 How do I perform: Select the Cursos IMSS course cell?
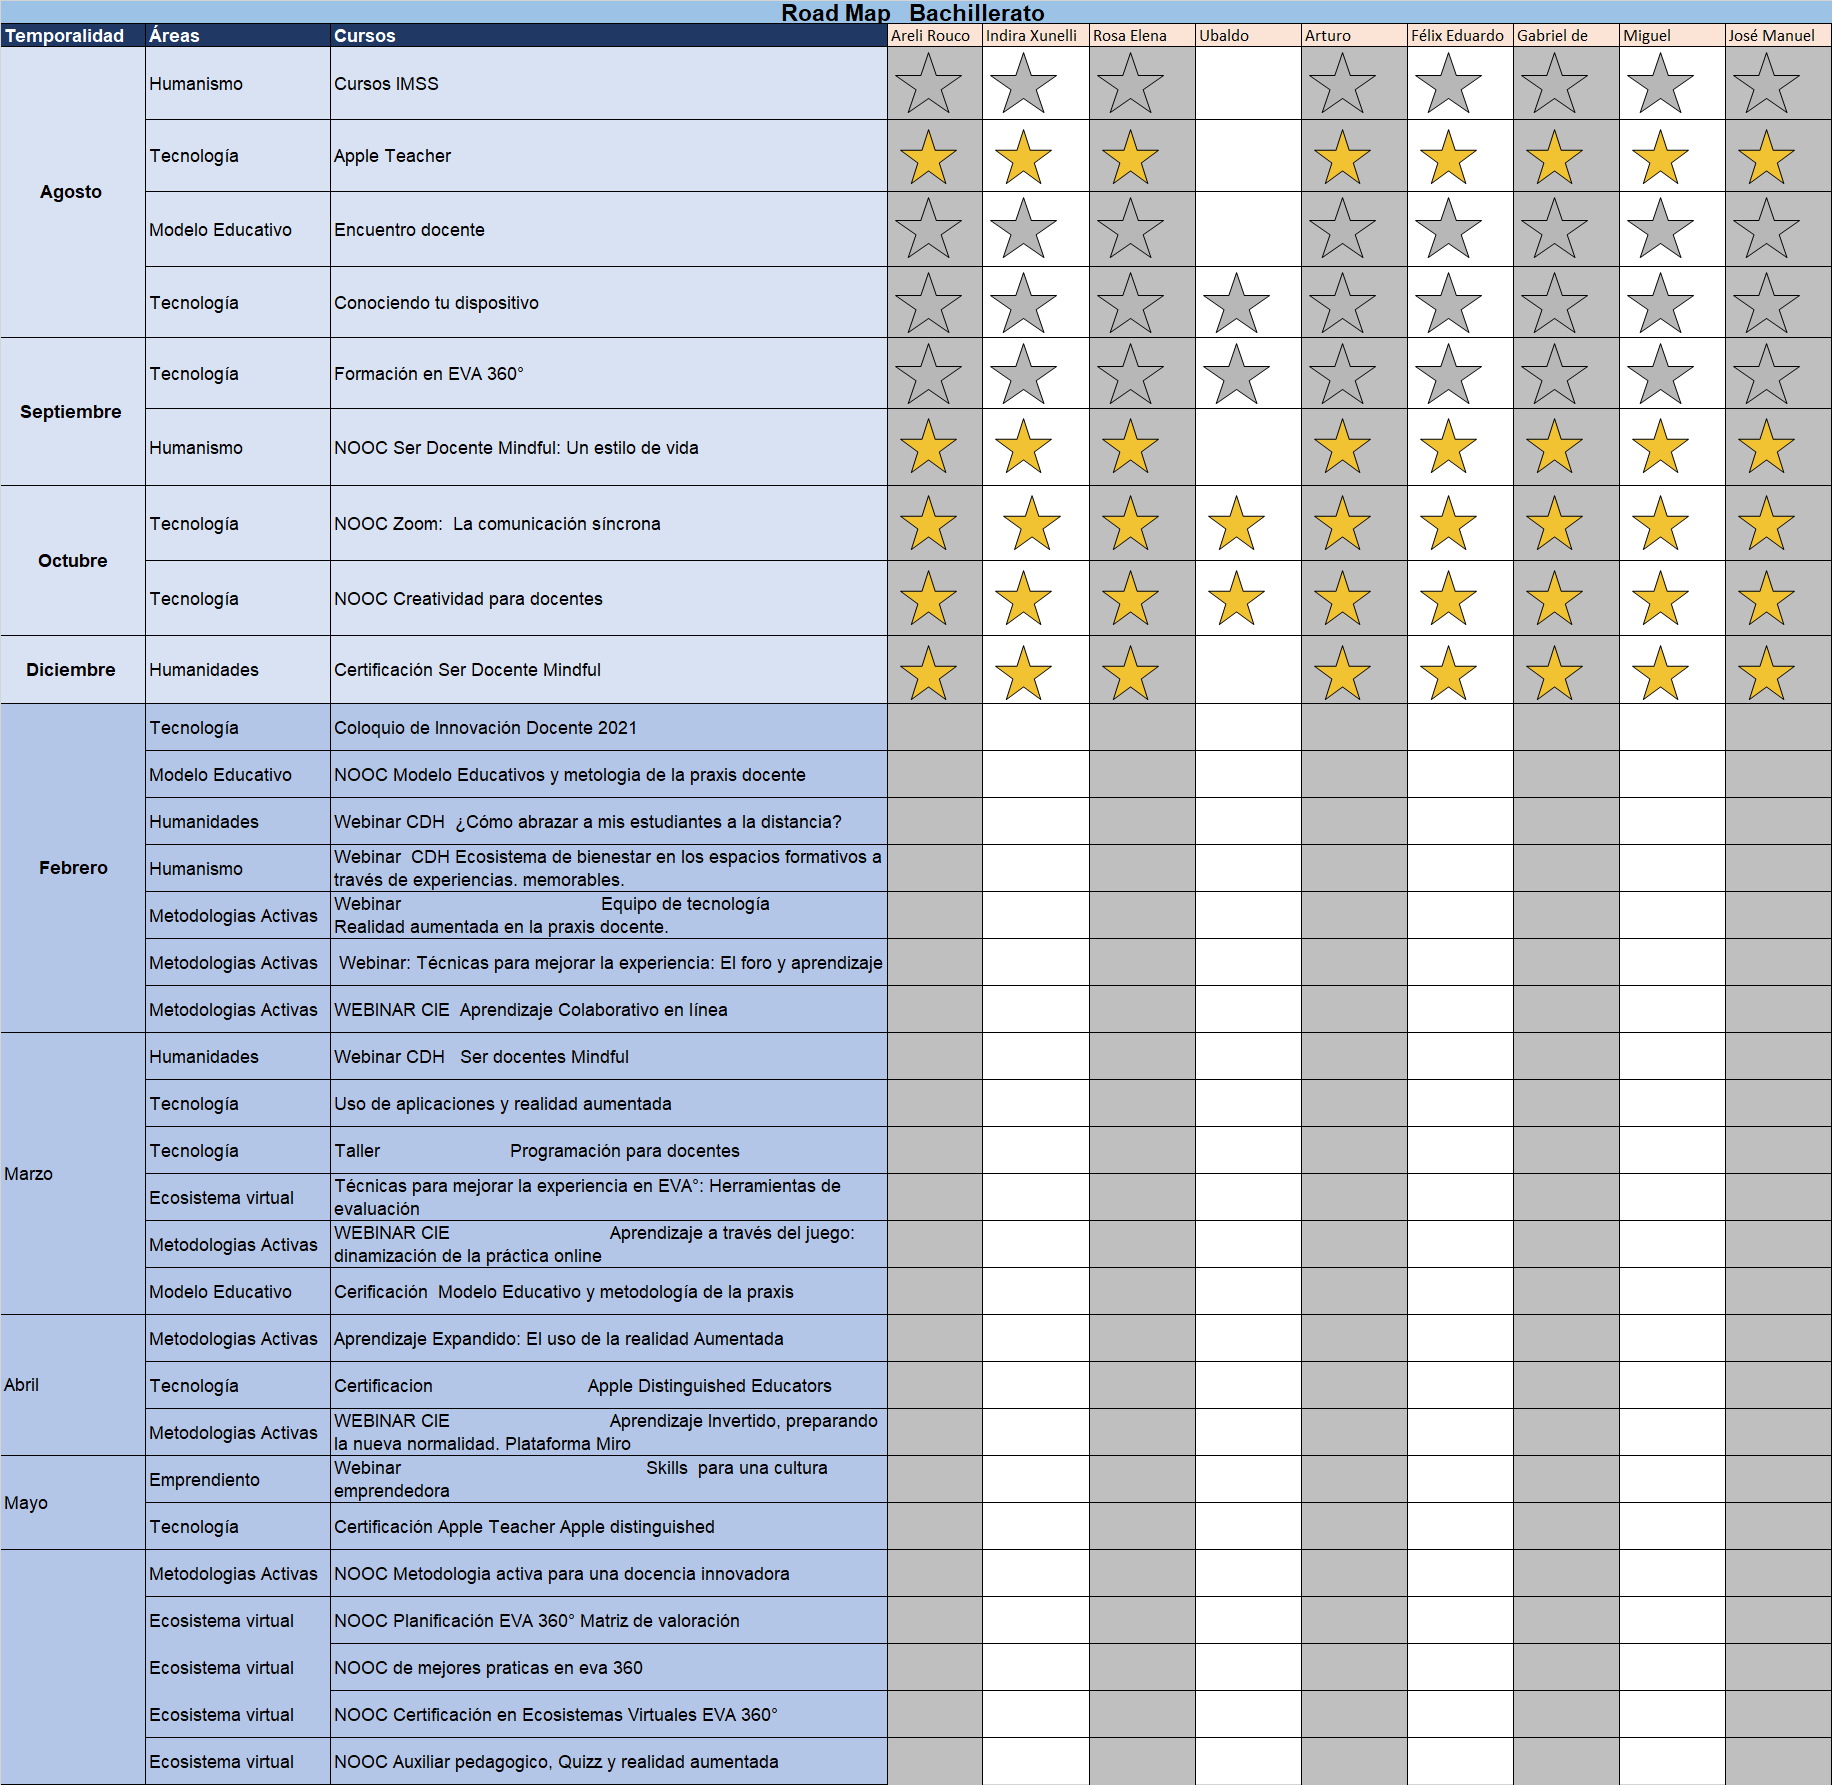point(609,84)
